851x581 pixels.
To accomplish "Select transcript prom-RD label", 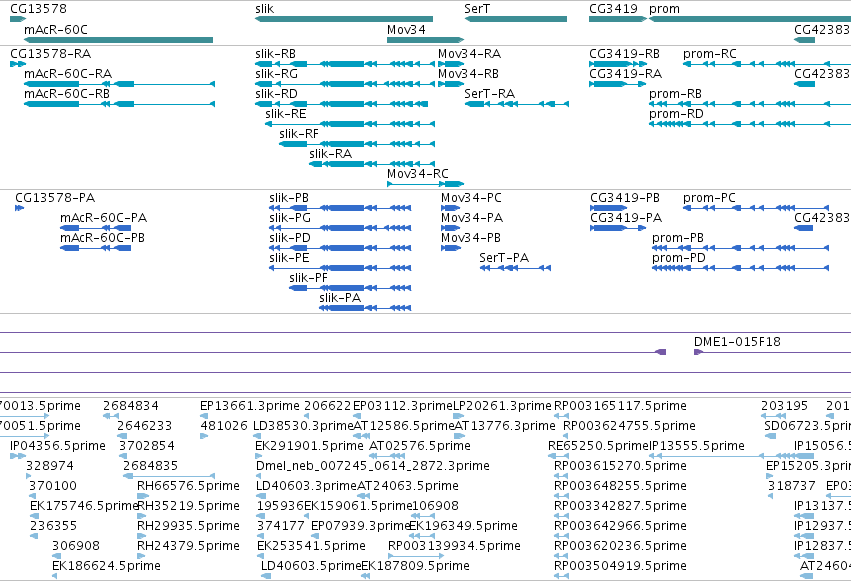I will (676, 114).
